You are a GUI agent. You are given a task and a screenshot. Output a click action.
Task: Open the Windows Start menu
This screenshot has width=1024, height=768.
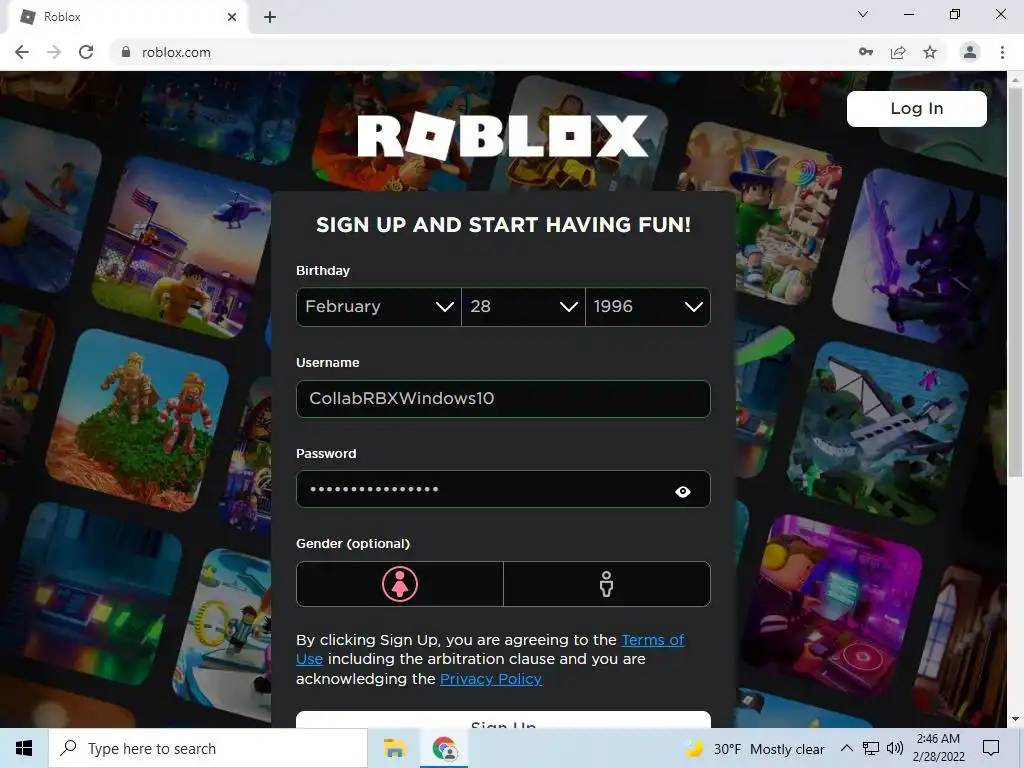tap(24, 748)
